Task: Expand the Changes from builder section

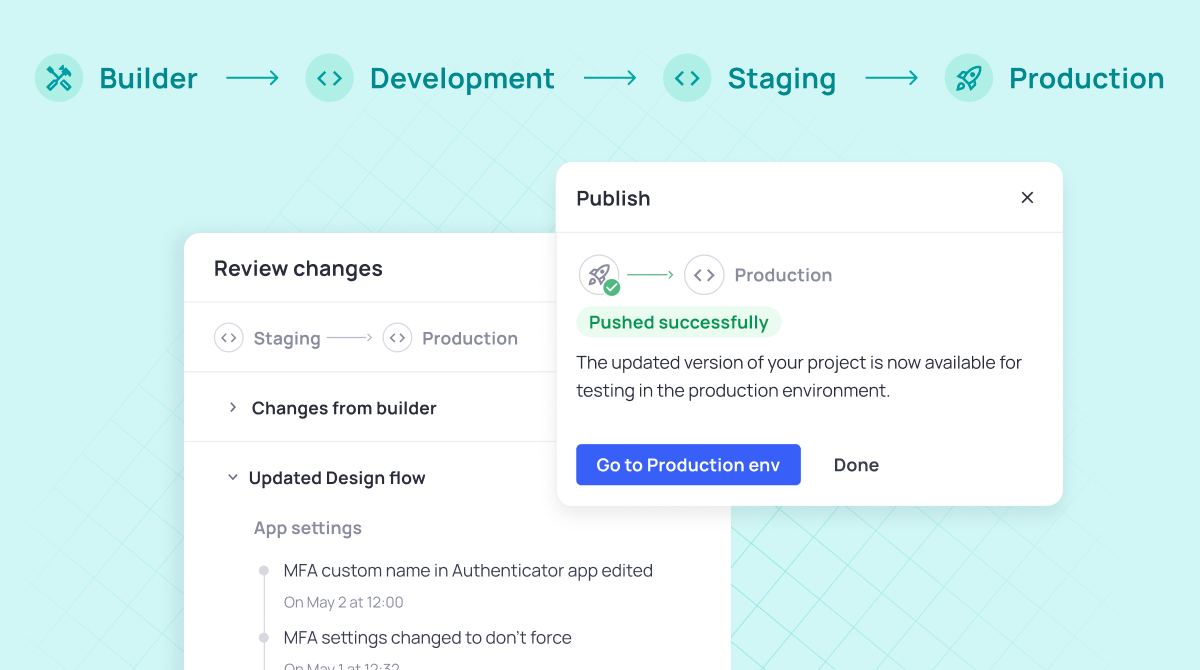Action: [233, 408]
